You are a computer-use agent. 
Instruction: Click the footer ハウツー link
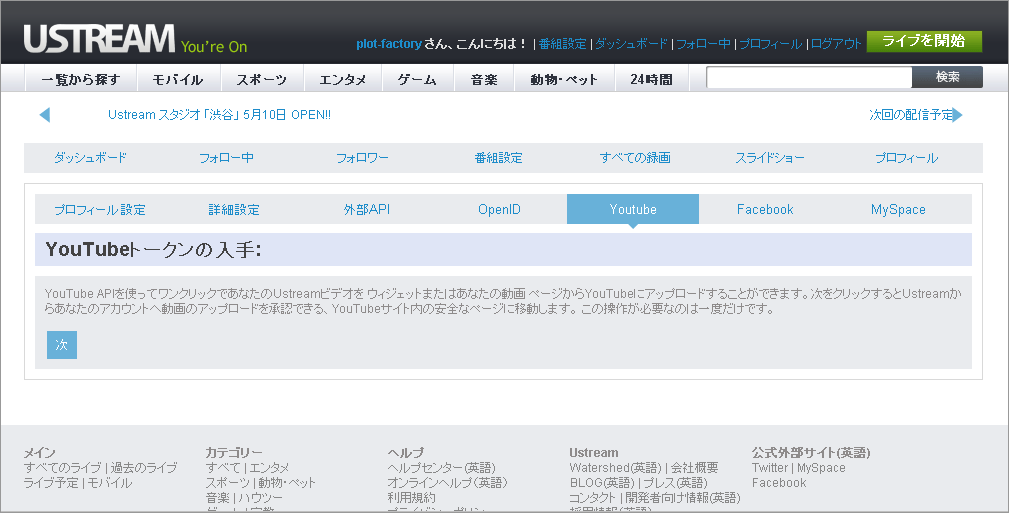pos(261,498)
